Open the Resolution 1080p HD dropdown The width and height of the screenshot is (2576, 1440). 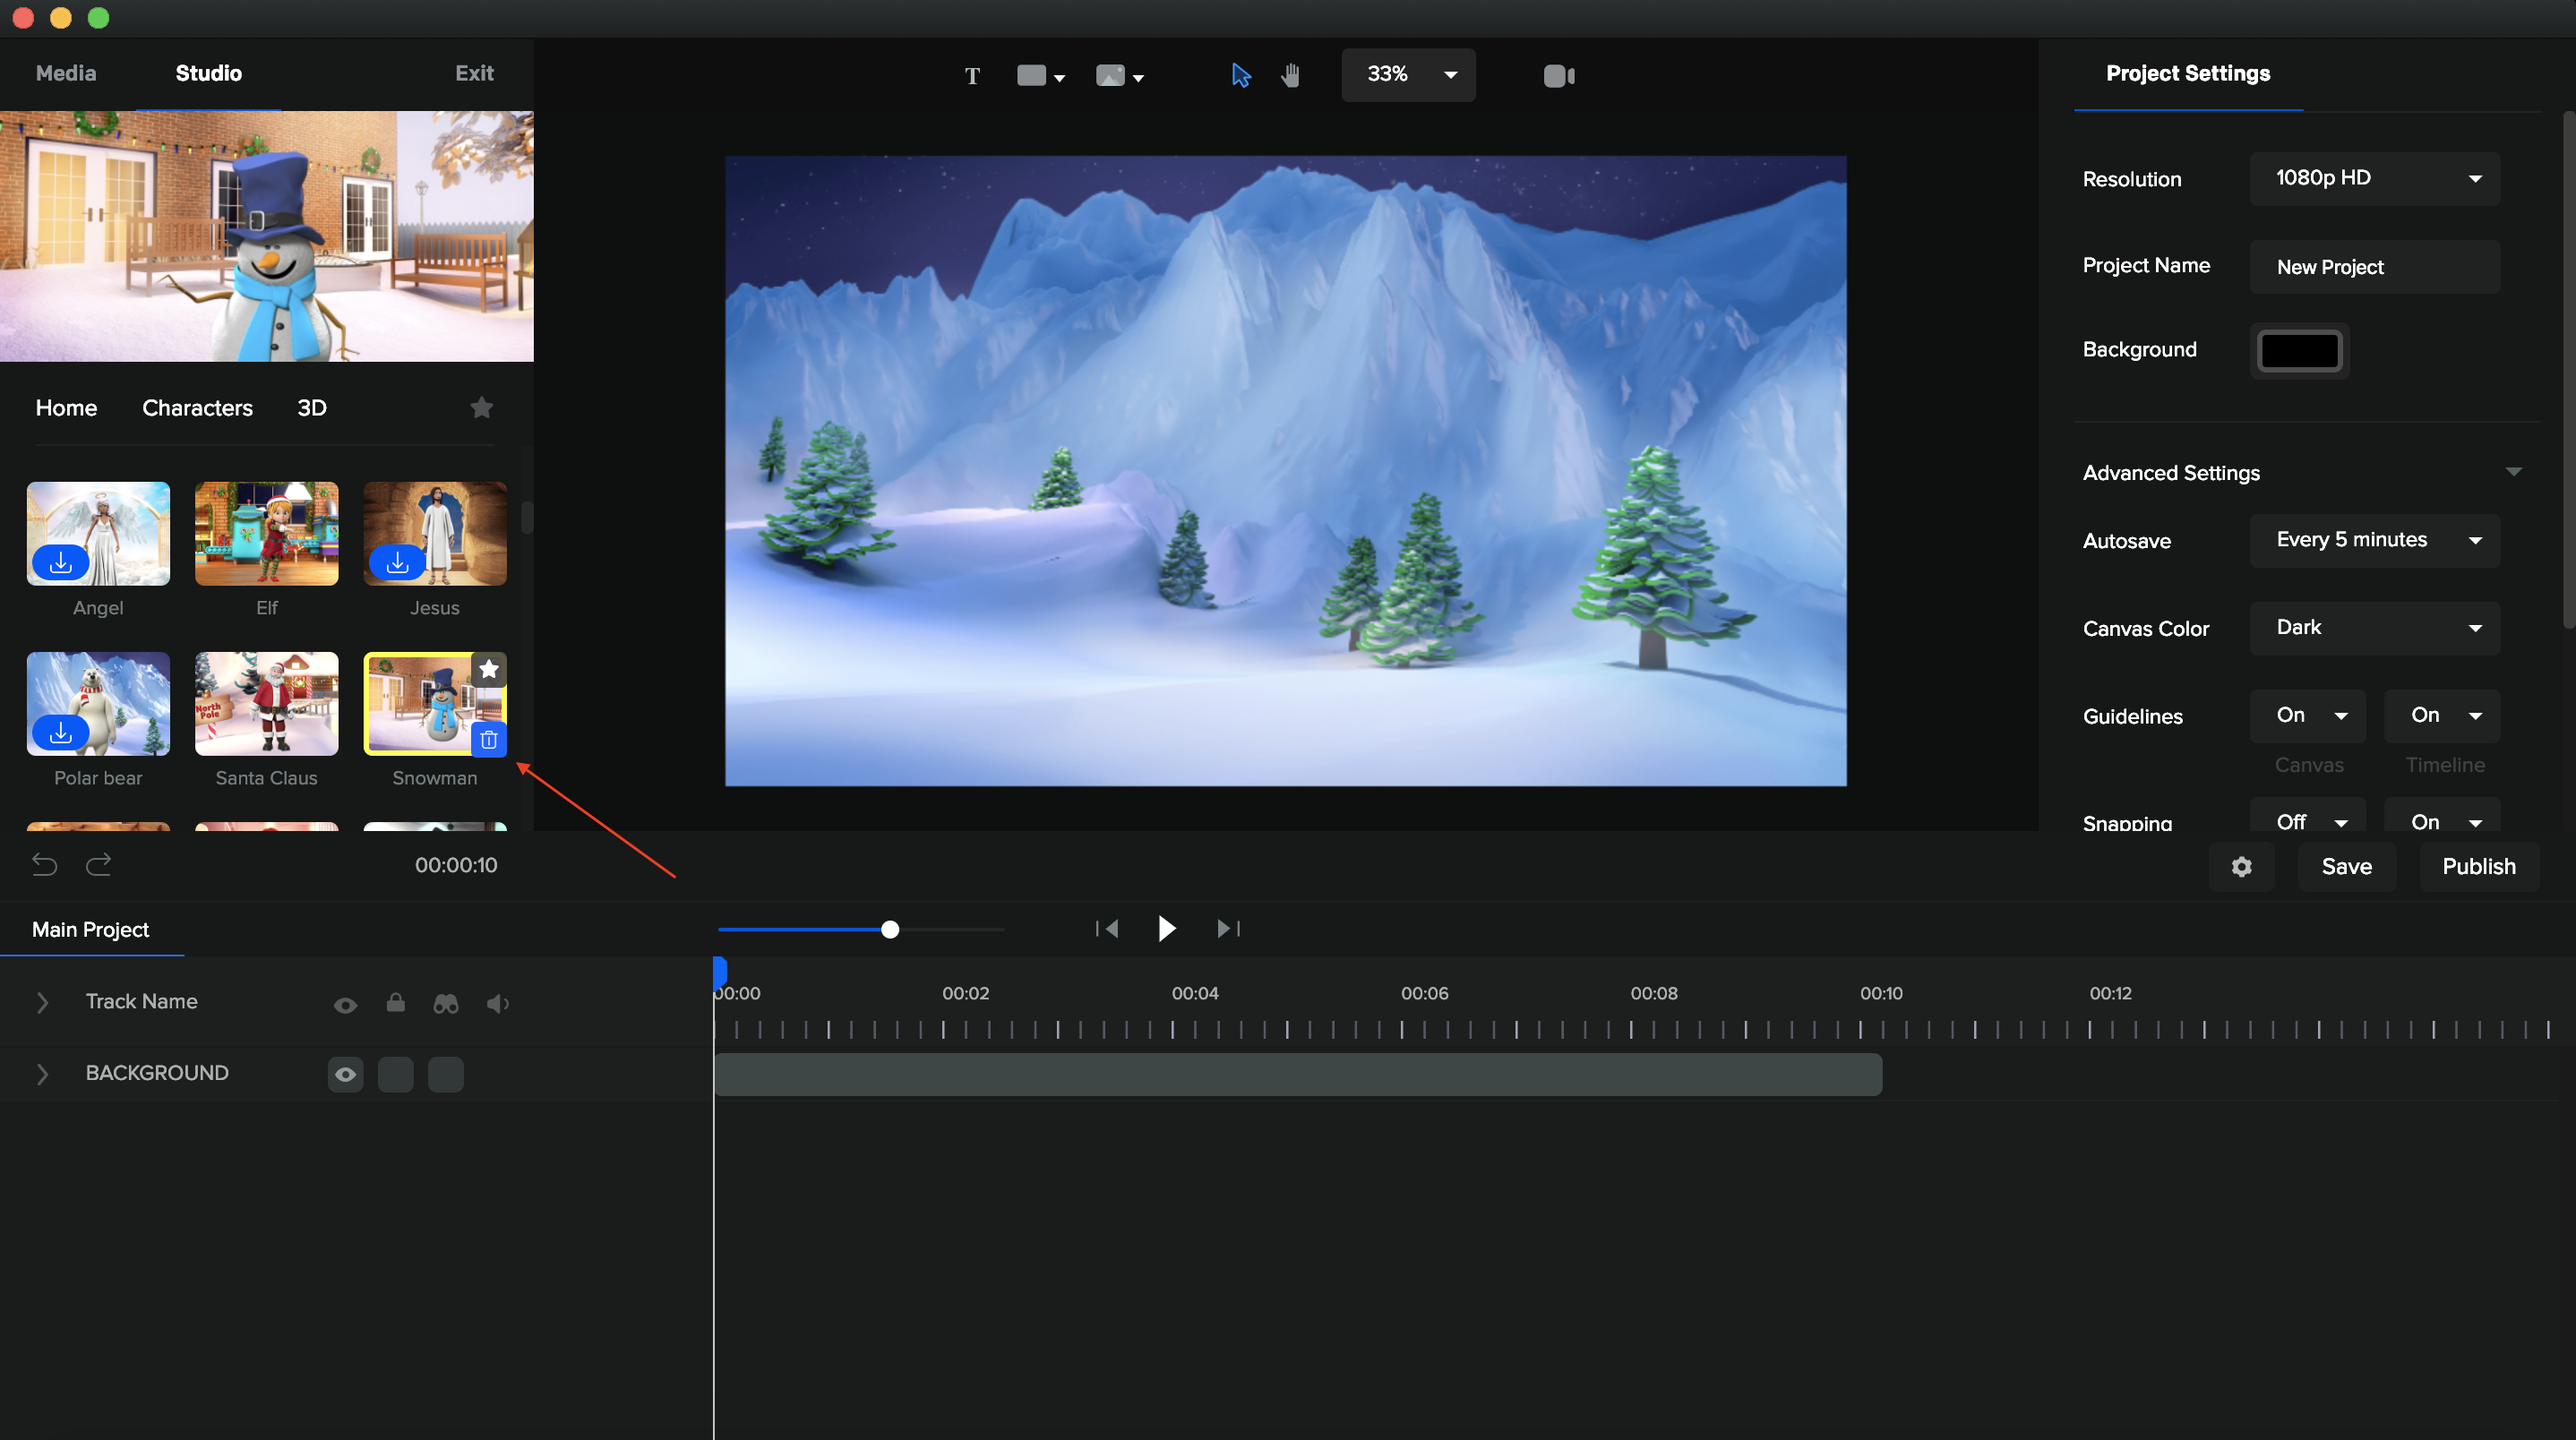(x=2375, y=178)
